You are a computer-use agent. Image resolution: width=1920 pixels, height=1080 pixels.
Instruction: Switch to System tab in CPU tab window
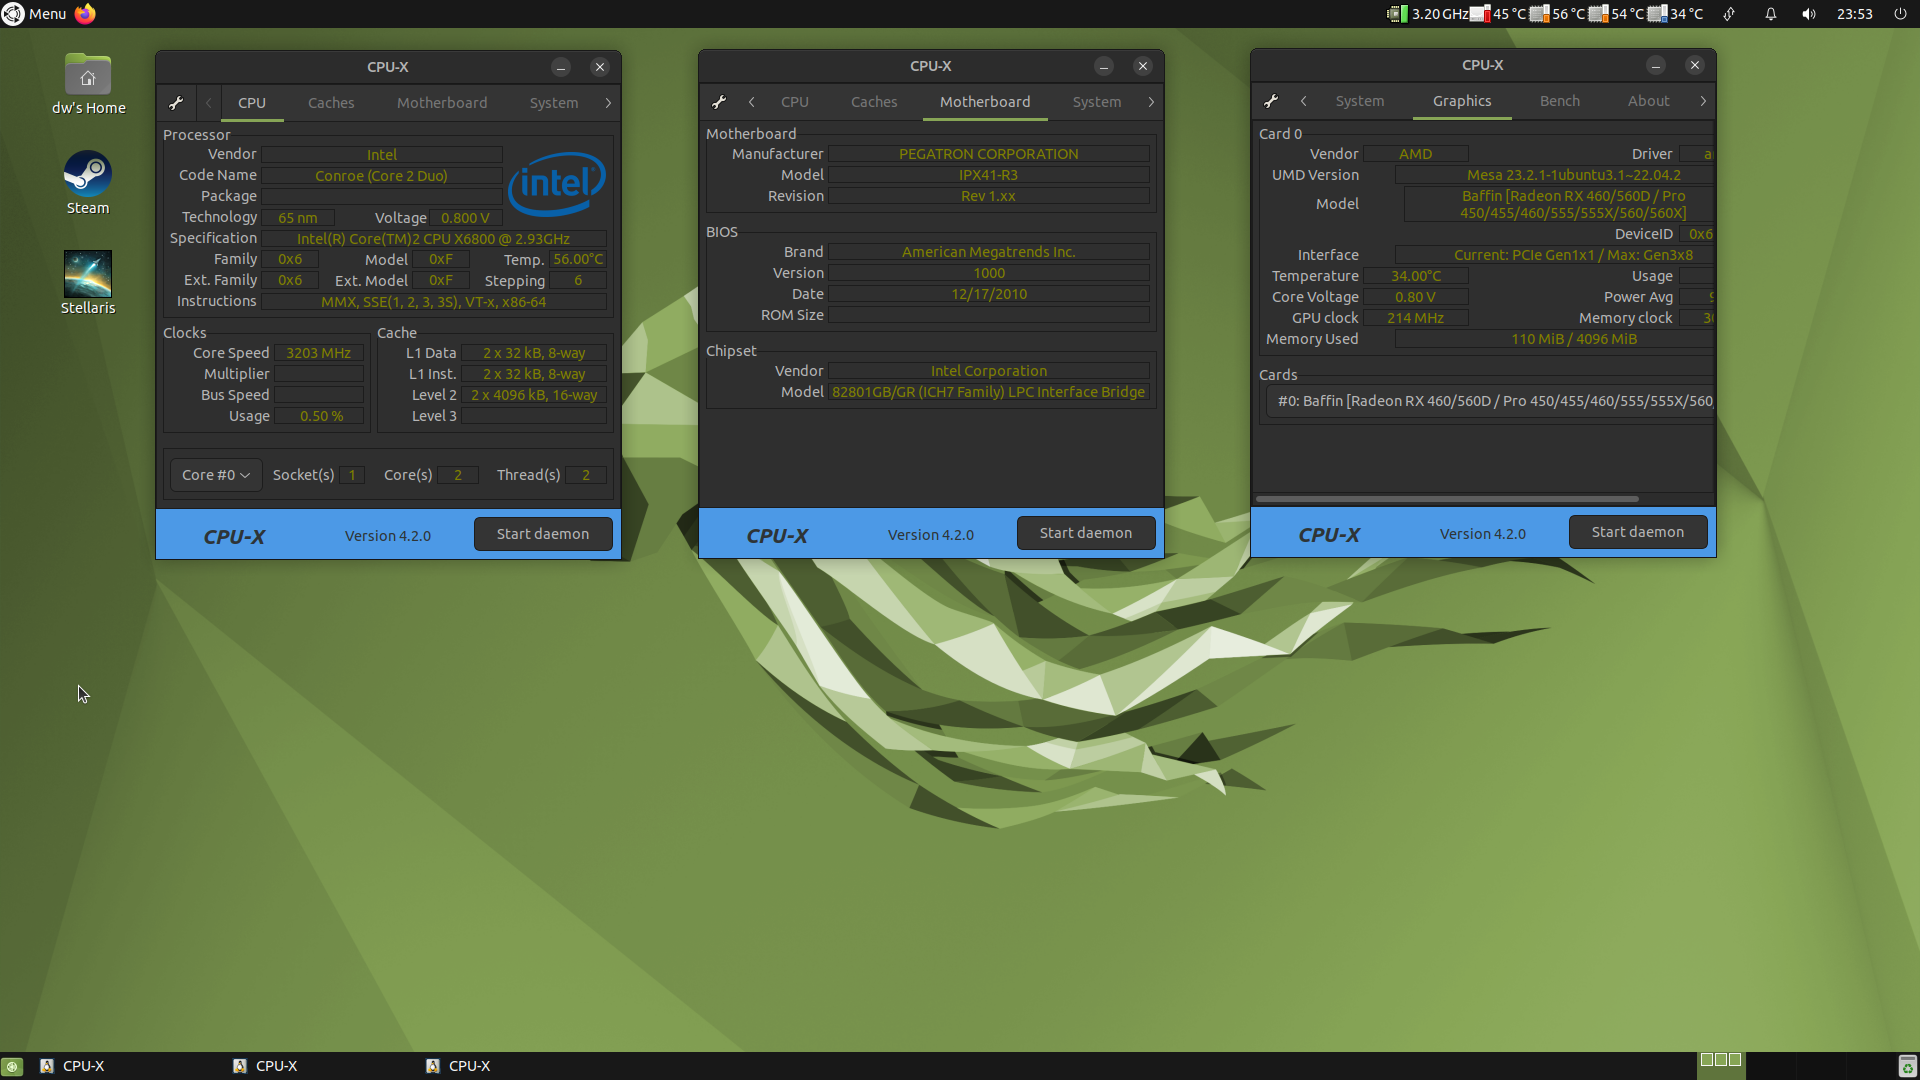554,103
